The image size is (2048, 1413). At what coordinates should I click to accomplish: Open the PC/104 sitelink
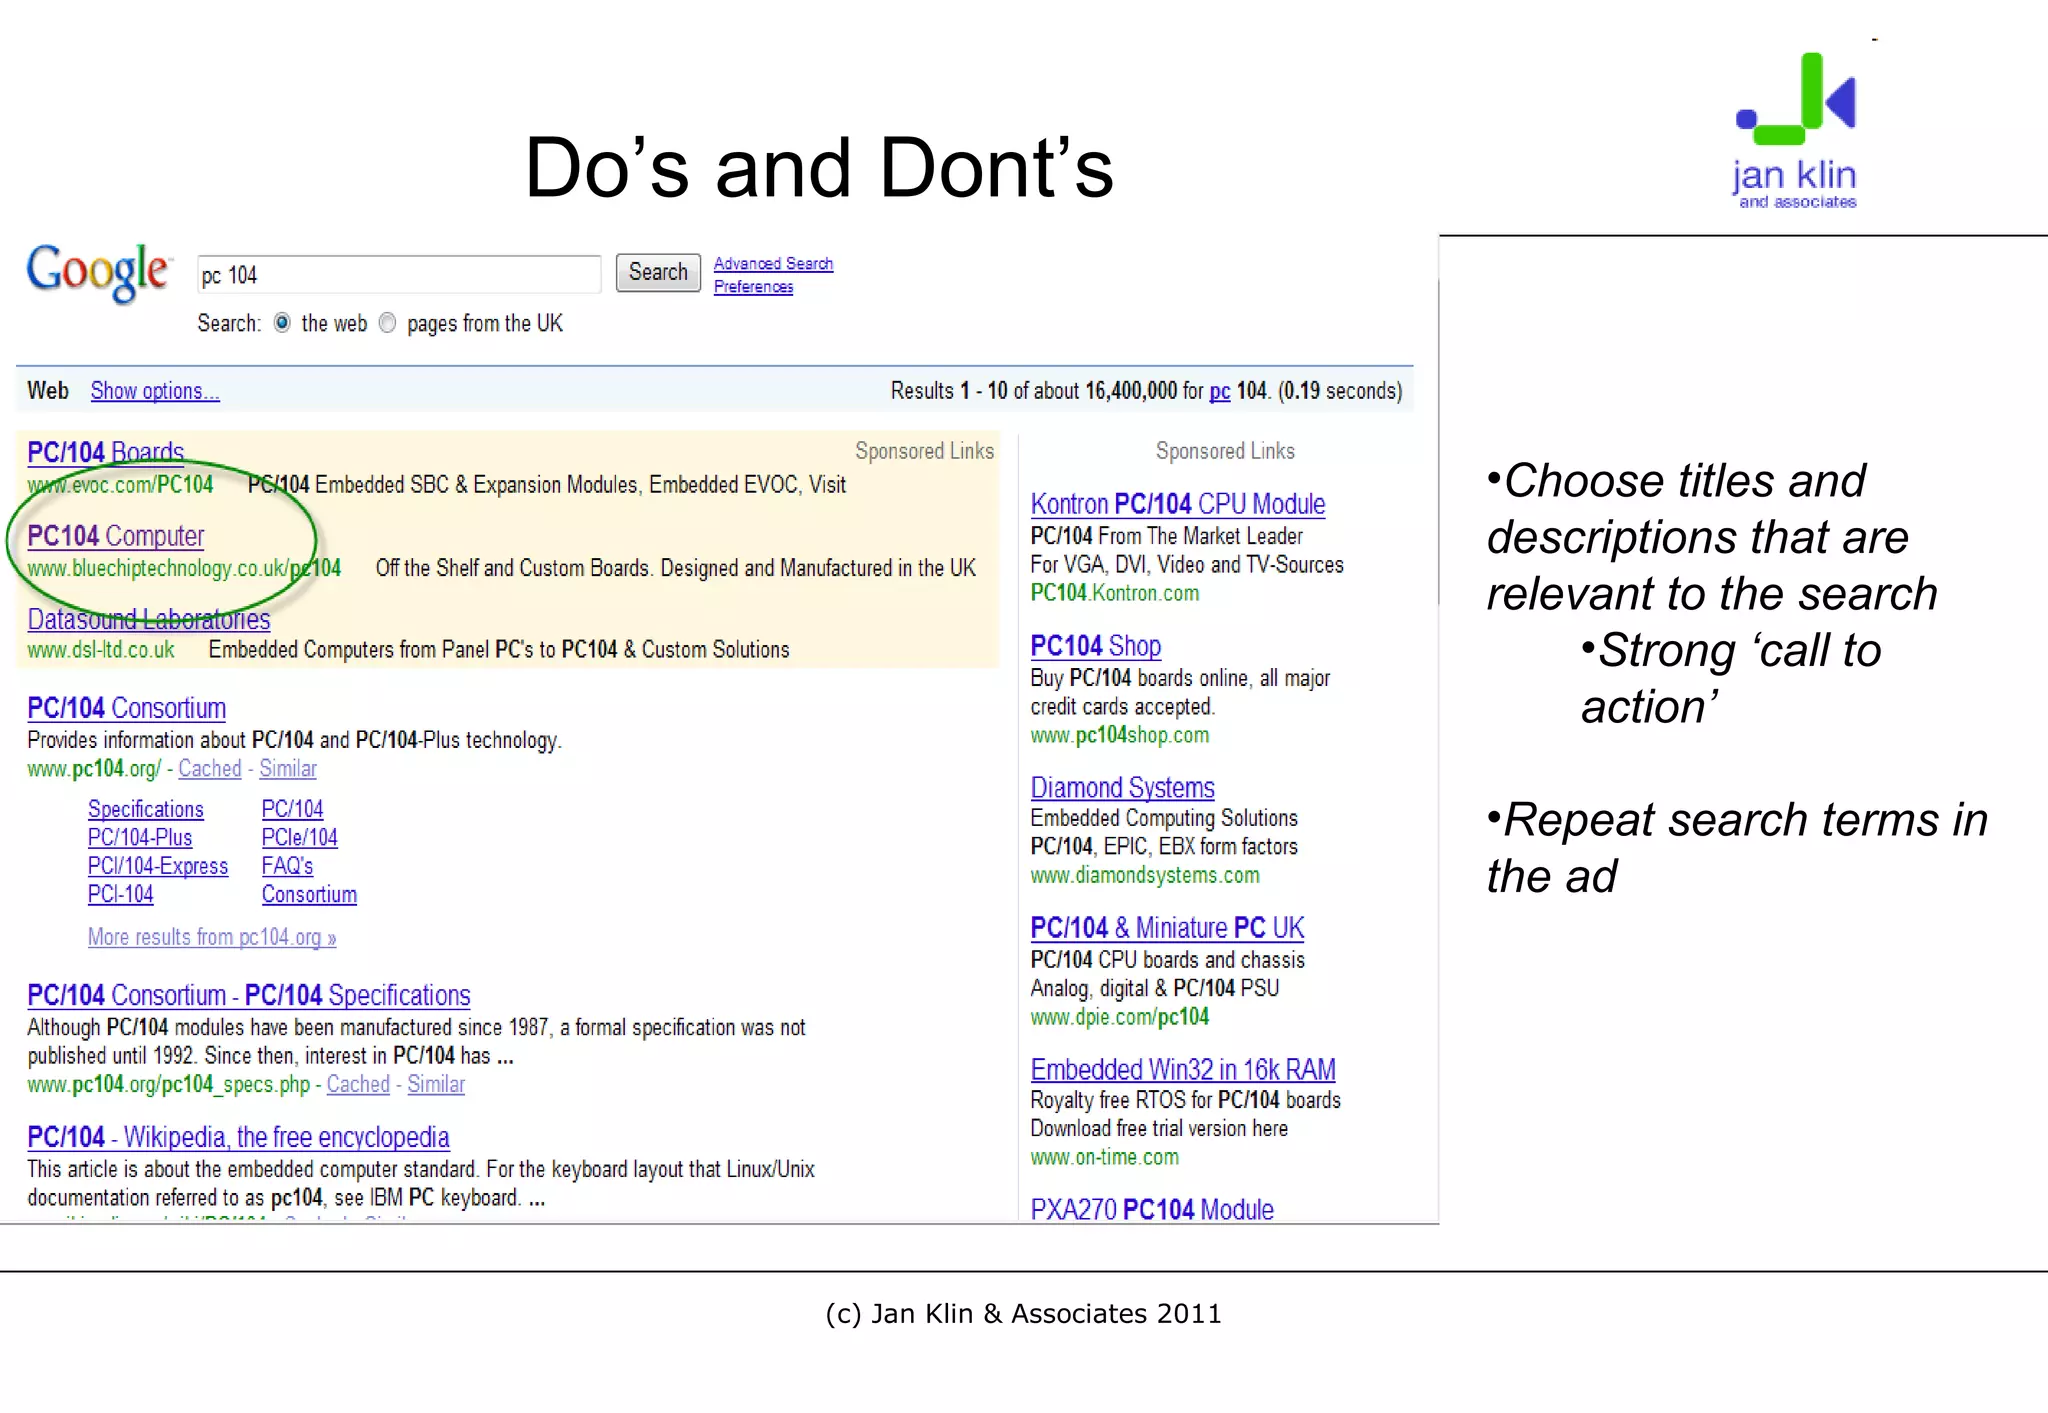pyautogui.click(x=293, y=809)
